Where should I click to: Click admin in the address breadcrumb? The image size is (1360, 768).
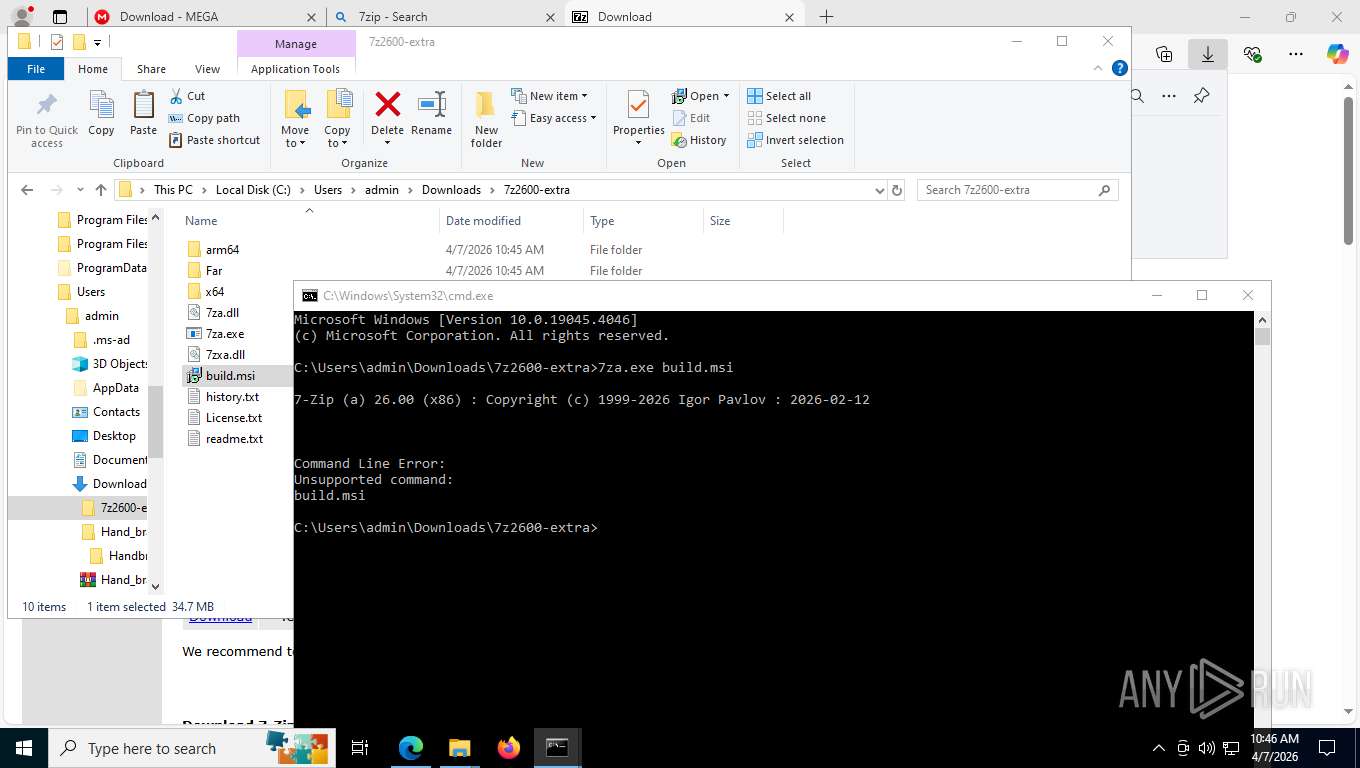[x=381, y=190]
